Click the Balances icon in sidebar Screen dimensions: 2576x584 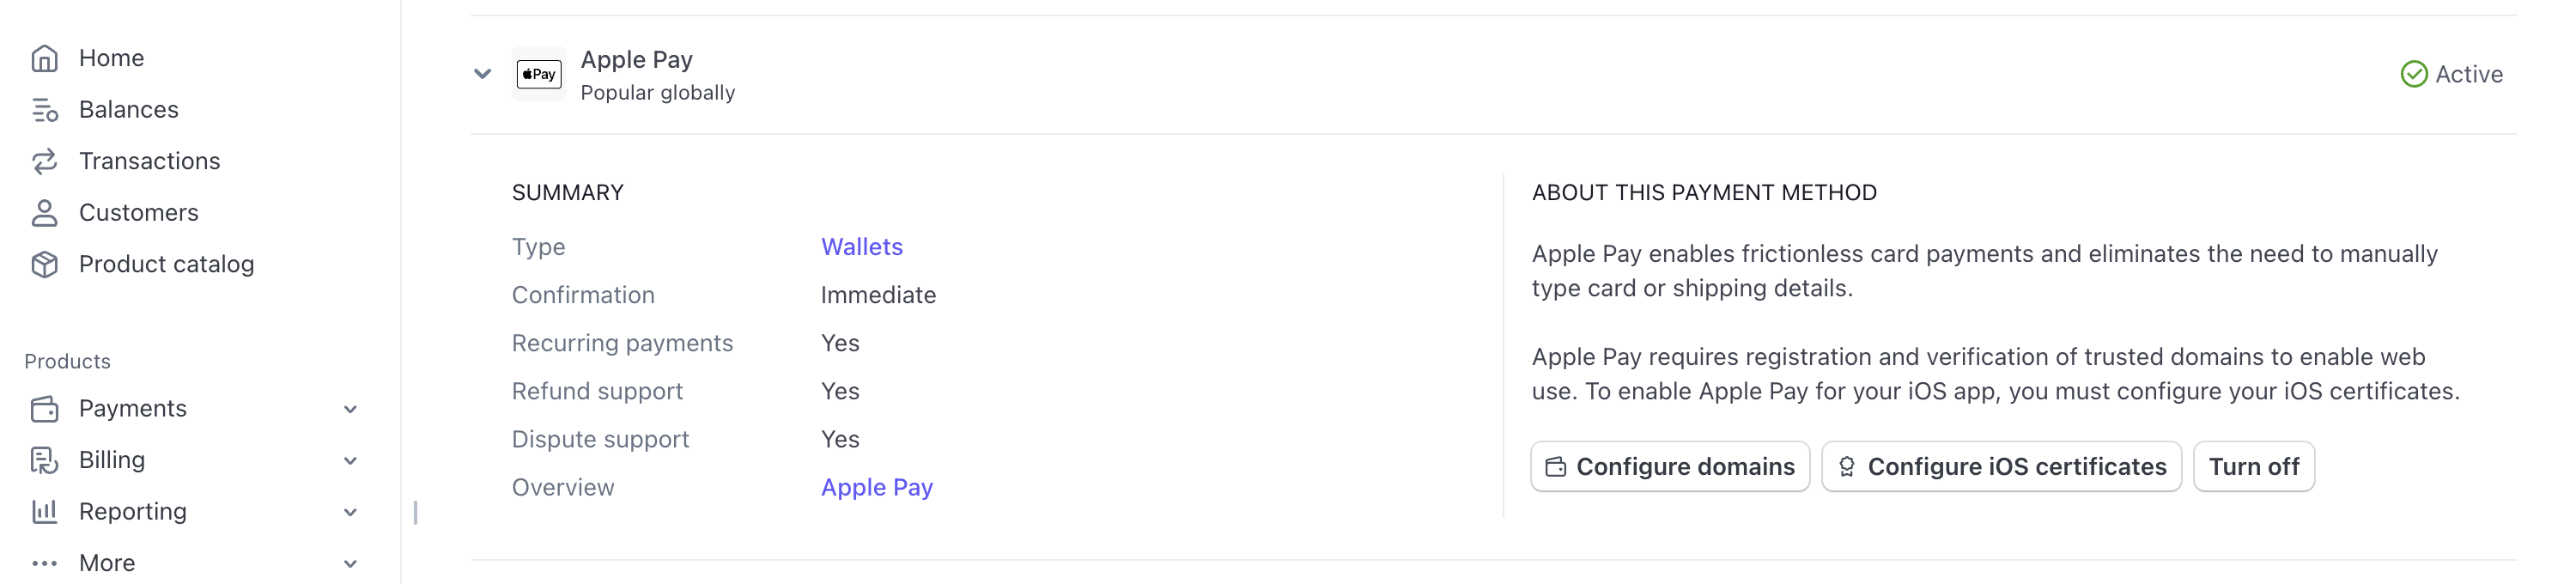(x=44, y=110)
